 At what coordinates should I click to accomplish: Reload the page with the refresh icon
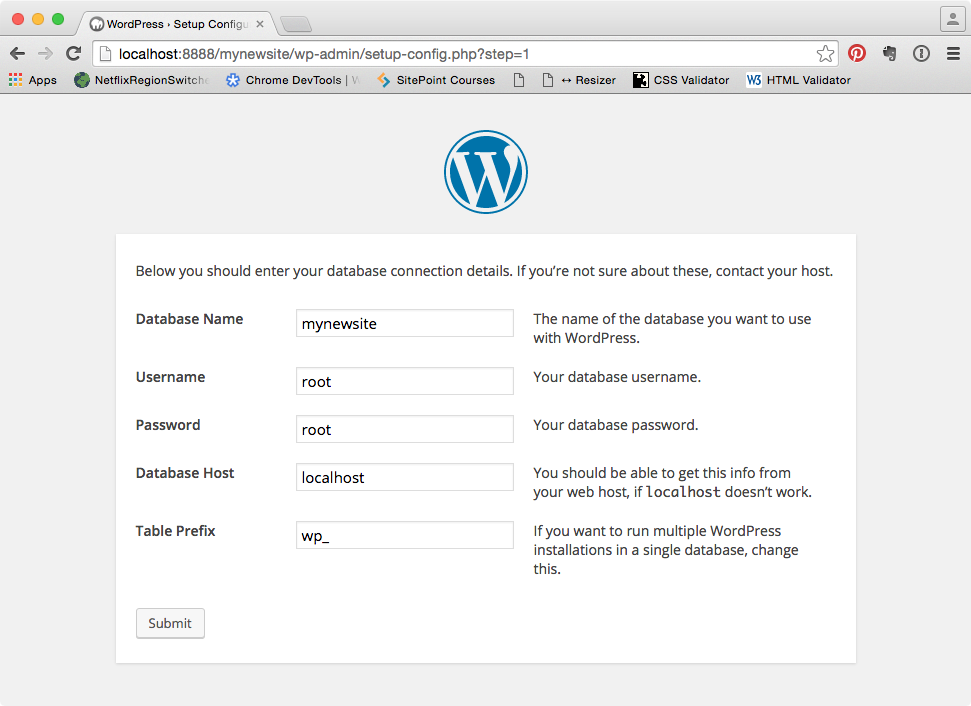coord(74,54)
